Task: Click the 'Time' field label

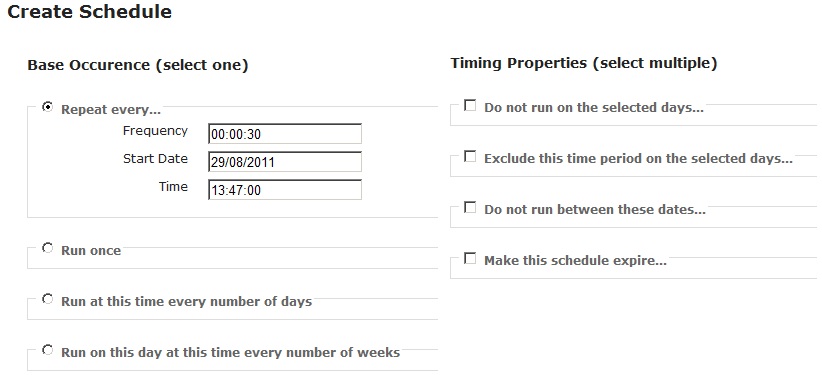Action: point(173,187)
